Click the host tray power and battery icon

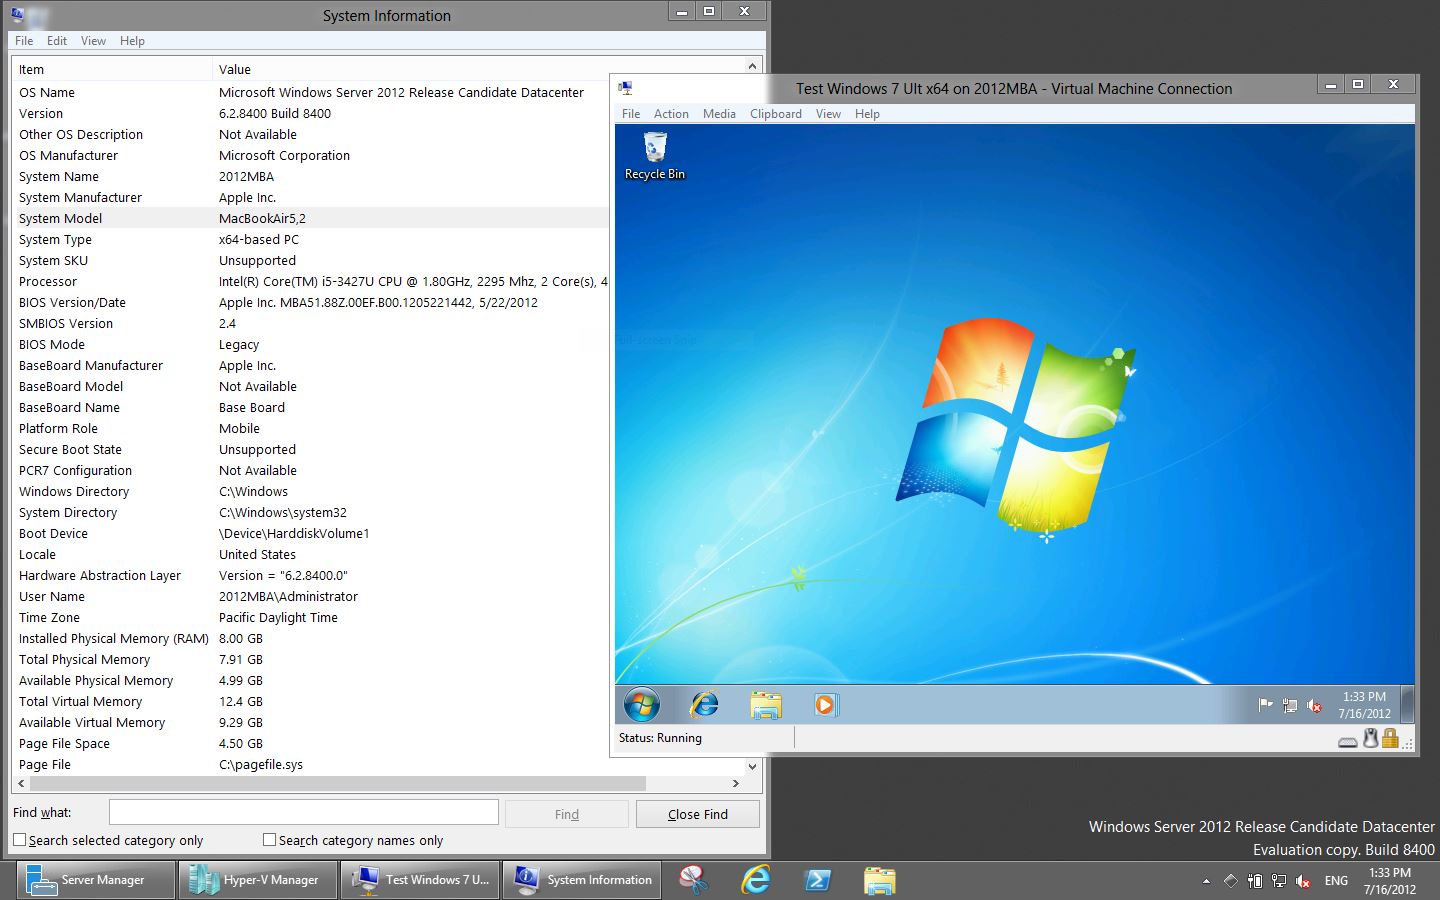coord(1255,881)
